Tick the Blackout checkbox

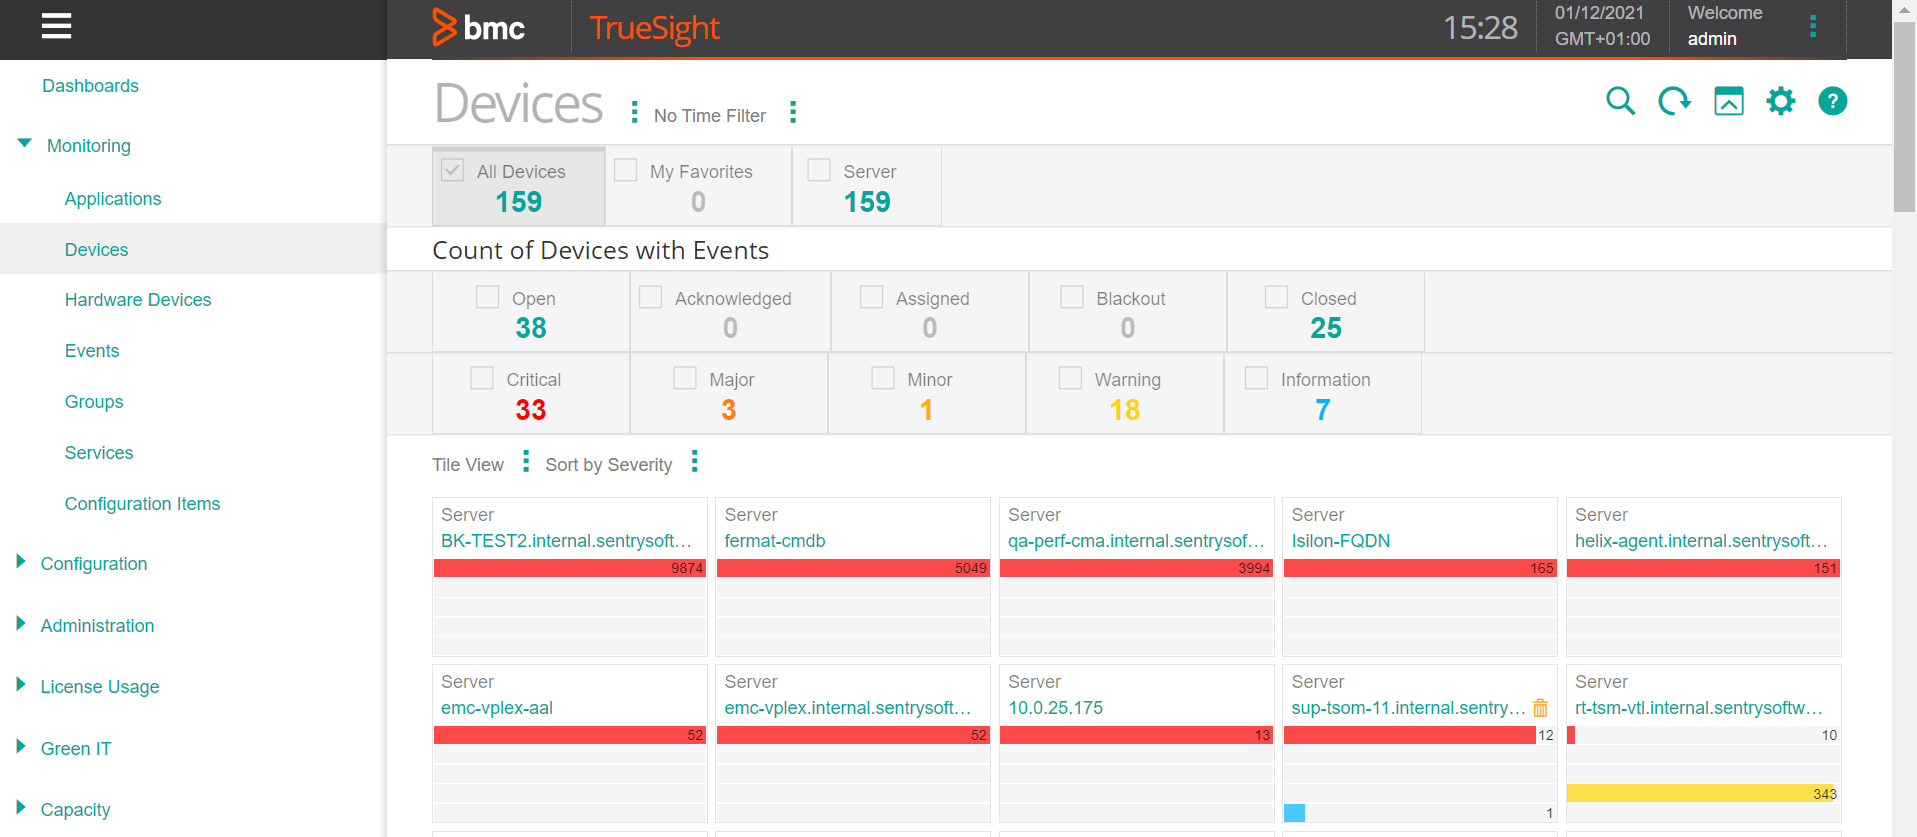tap(1072, 297)
